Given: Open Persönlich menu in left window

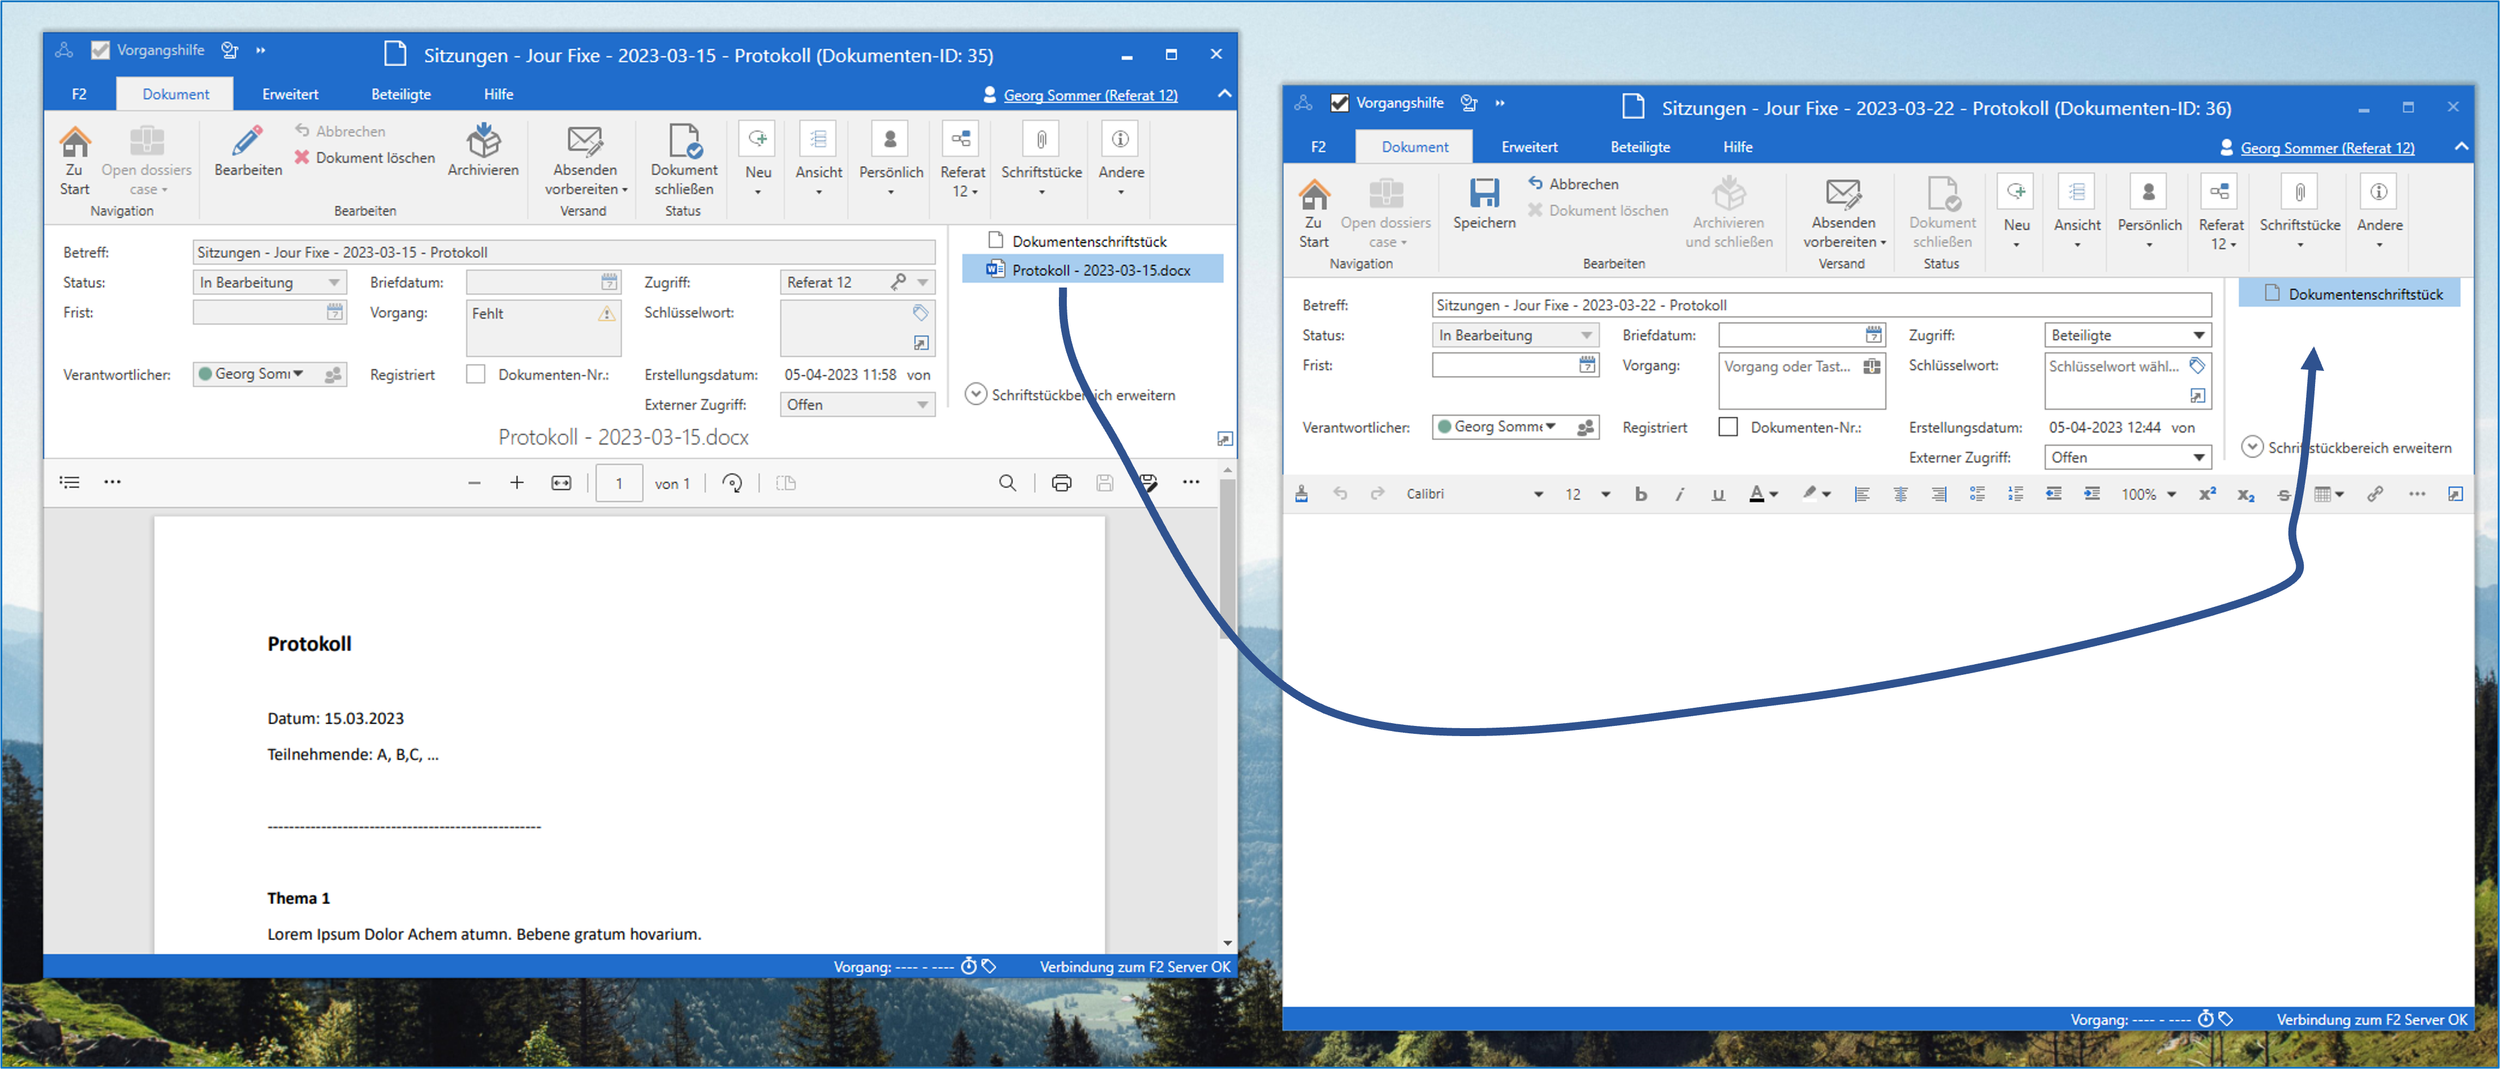Looking at the screenshot, I should (x=891, y=160).
